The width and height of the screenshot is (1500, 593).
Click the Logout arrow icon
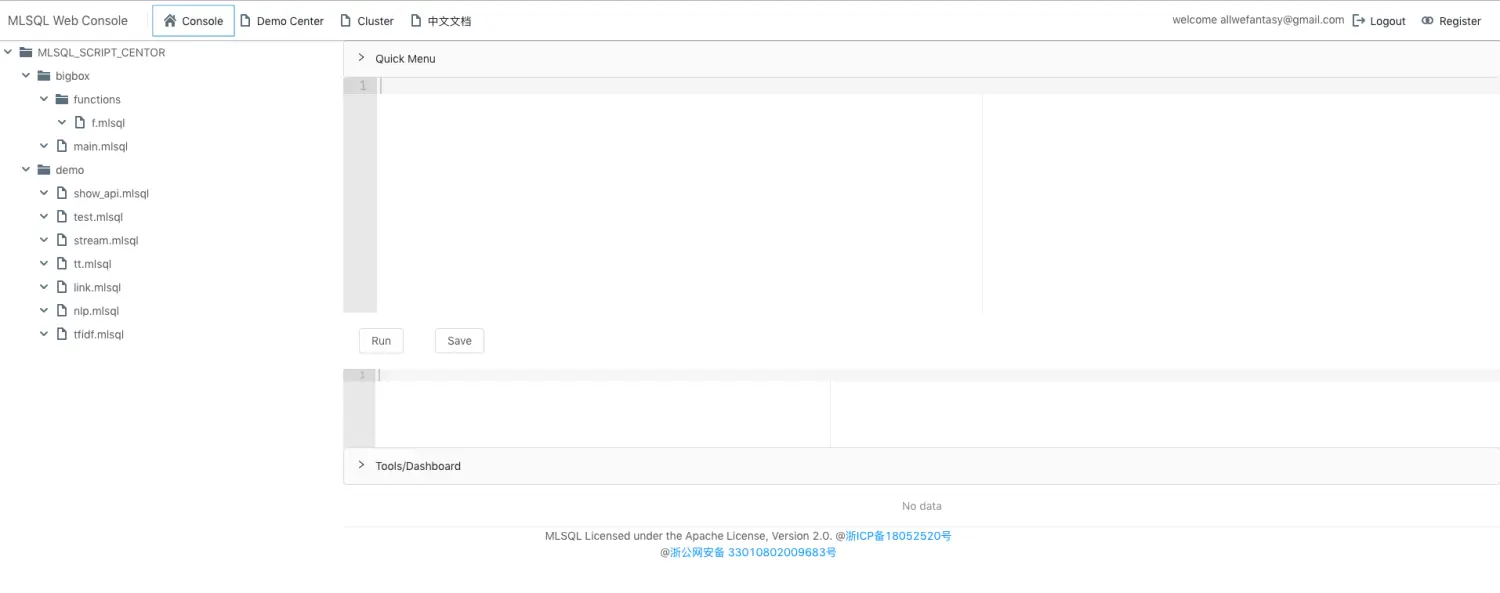coord(1358,21)
